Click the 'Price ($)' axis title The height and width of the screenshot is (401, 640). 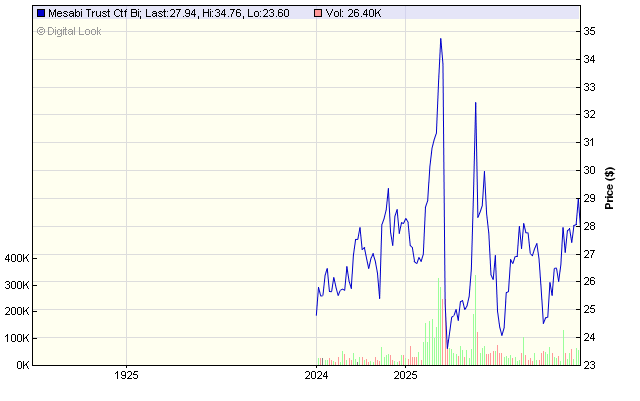609,188
